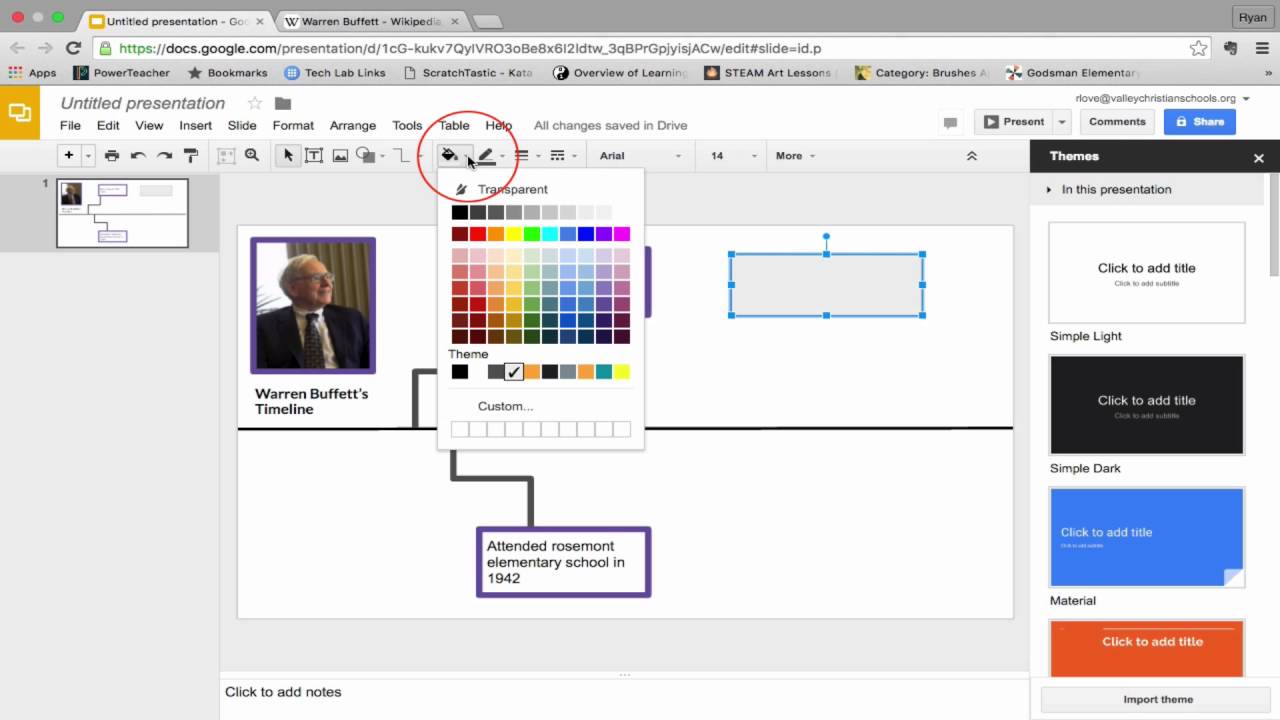This screenshot has height=720, width=1280.
Task: Open the Arial font dropdown
Action: click(x=640, y=155)
